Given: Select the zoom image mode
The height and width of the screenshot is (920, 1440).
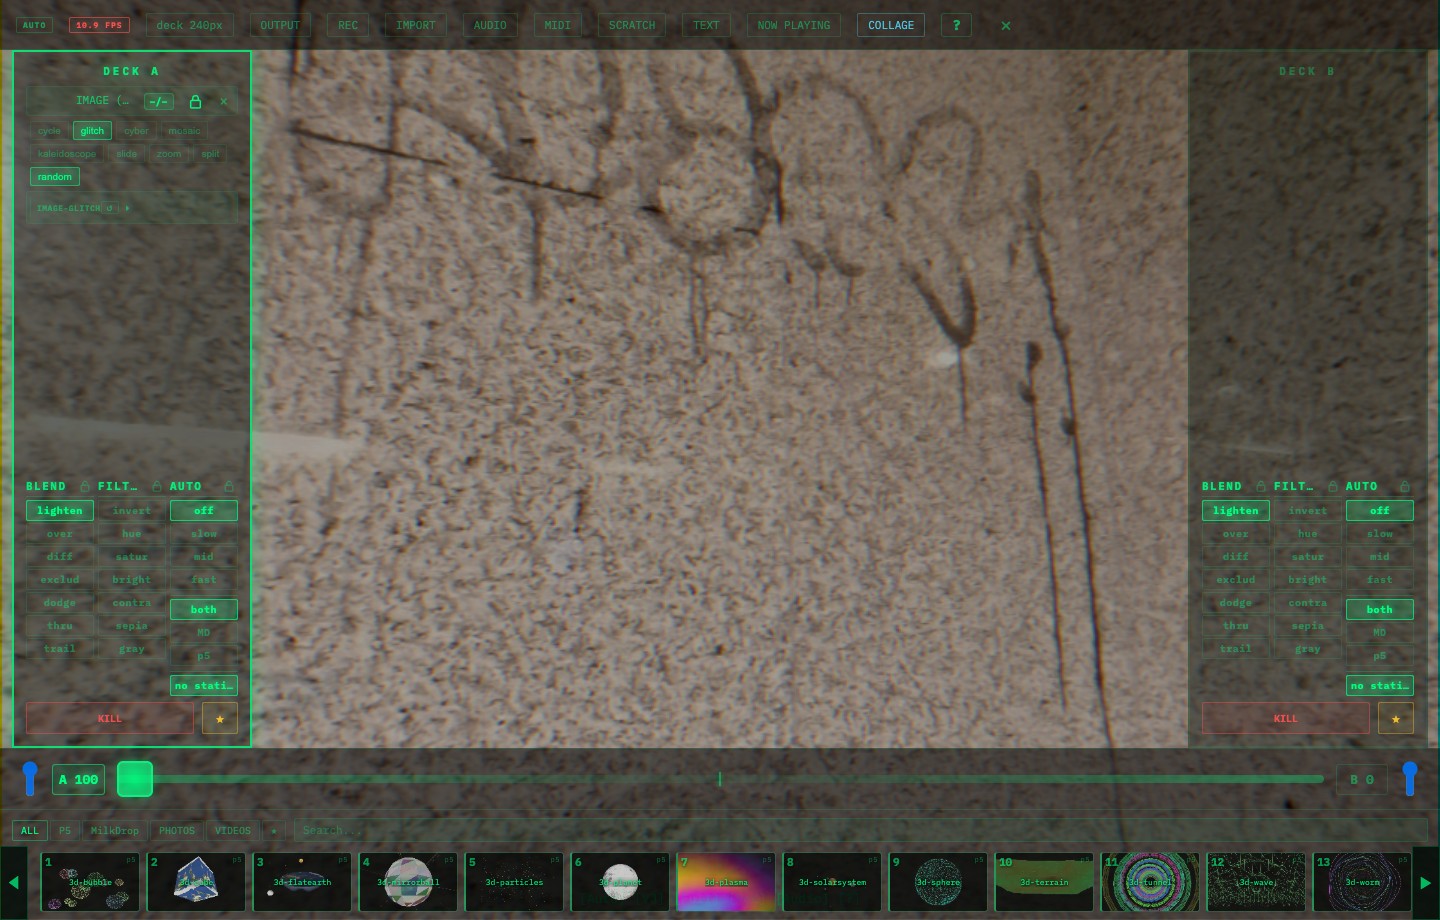Looking at the screenshot, I should point(169,154).
